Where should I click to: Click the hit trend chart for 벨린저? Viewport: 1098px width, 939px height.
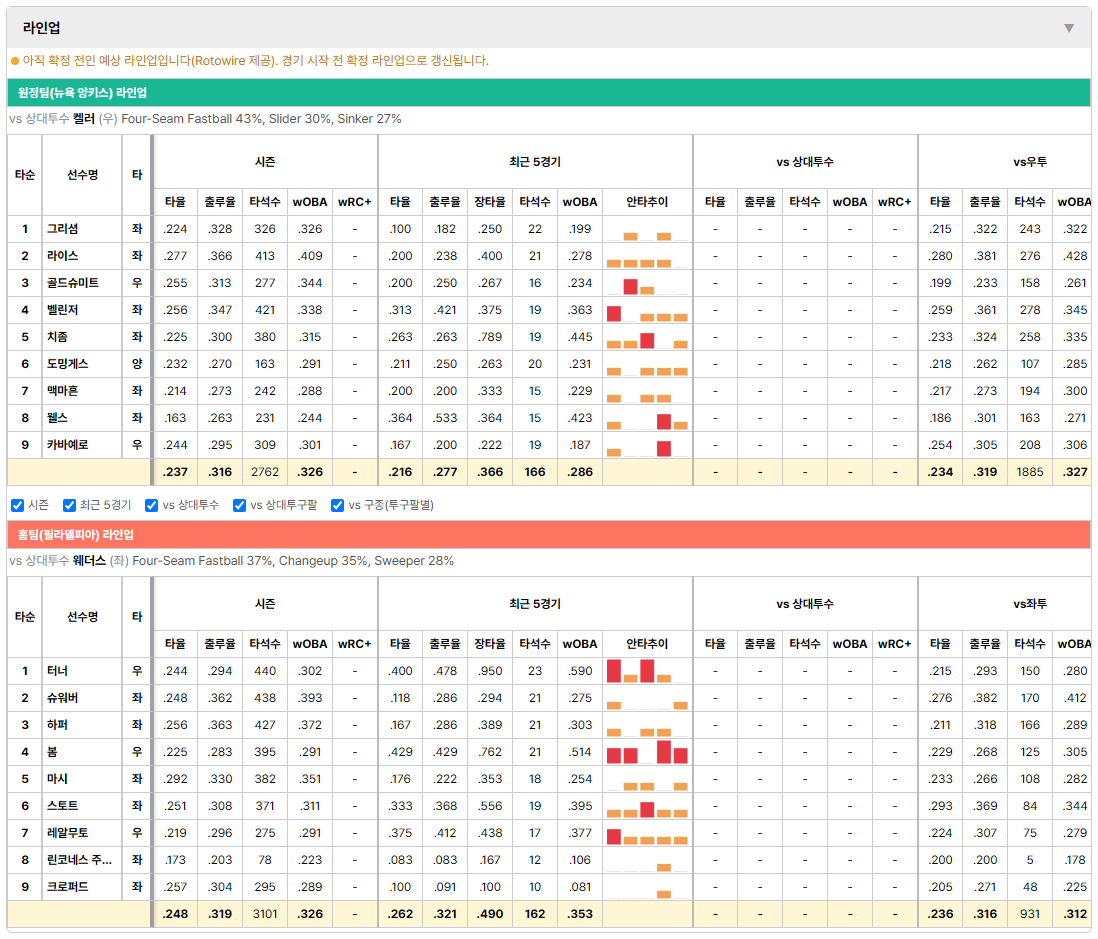647,310
